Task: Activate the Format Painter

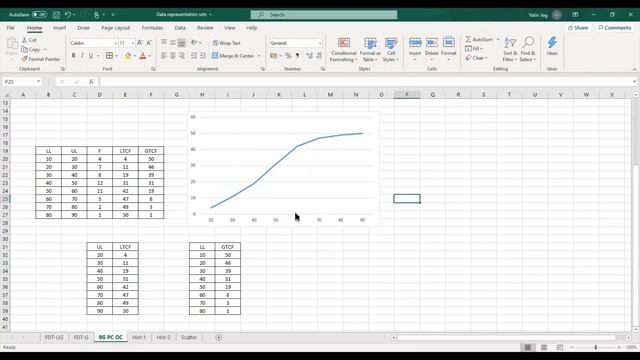Action: (x=41, y=59)
